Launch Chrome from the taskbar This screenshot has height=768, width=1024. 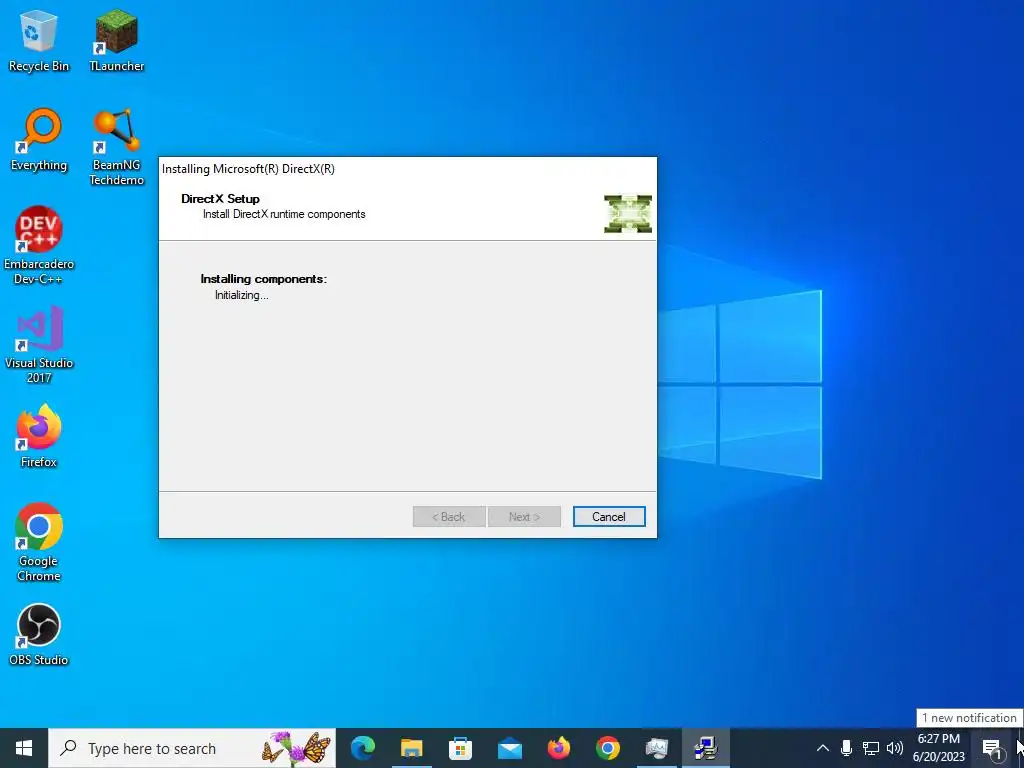[607, 748]
